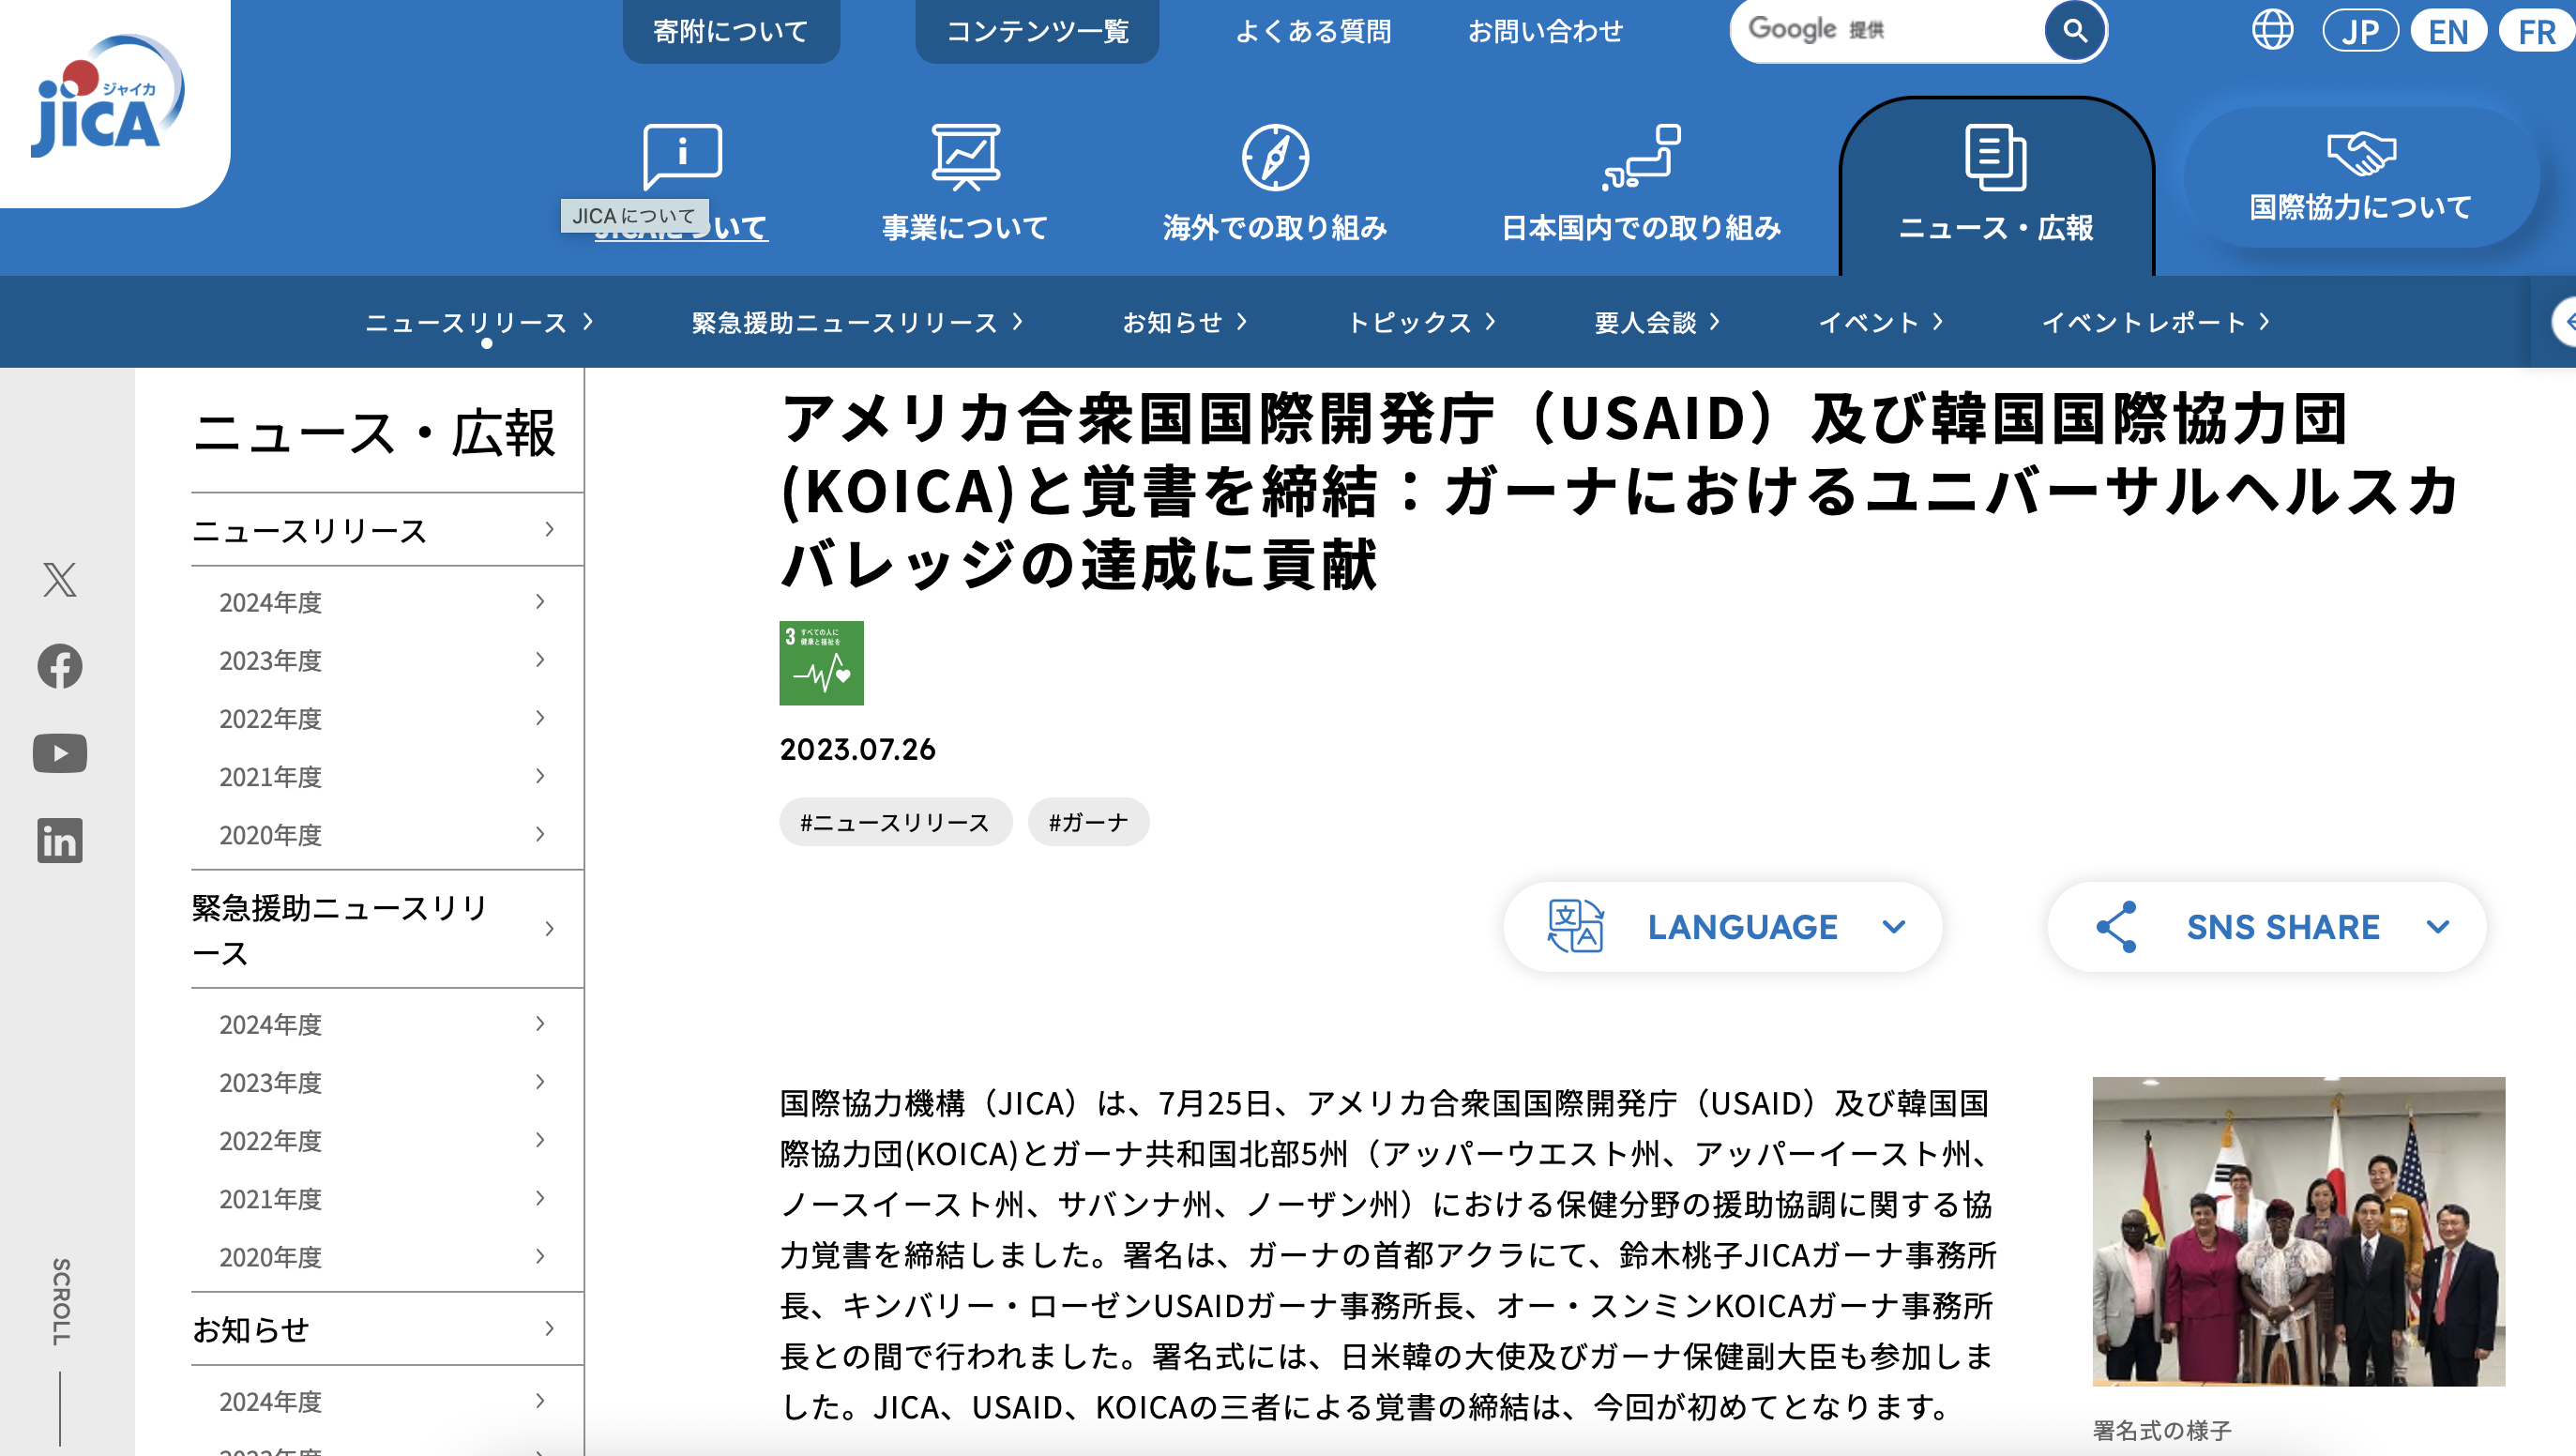2576x1456 pixels.
Task: Select the イベントレポート submenu tab
Action: click(x=2155, y=322)
